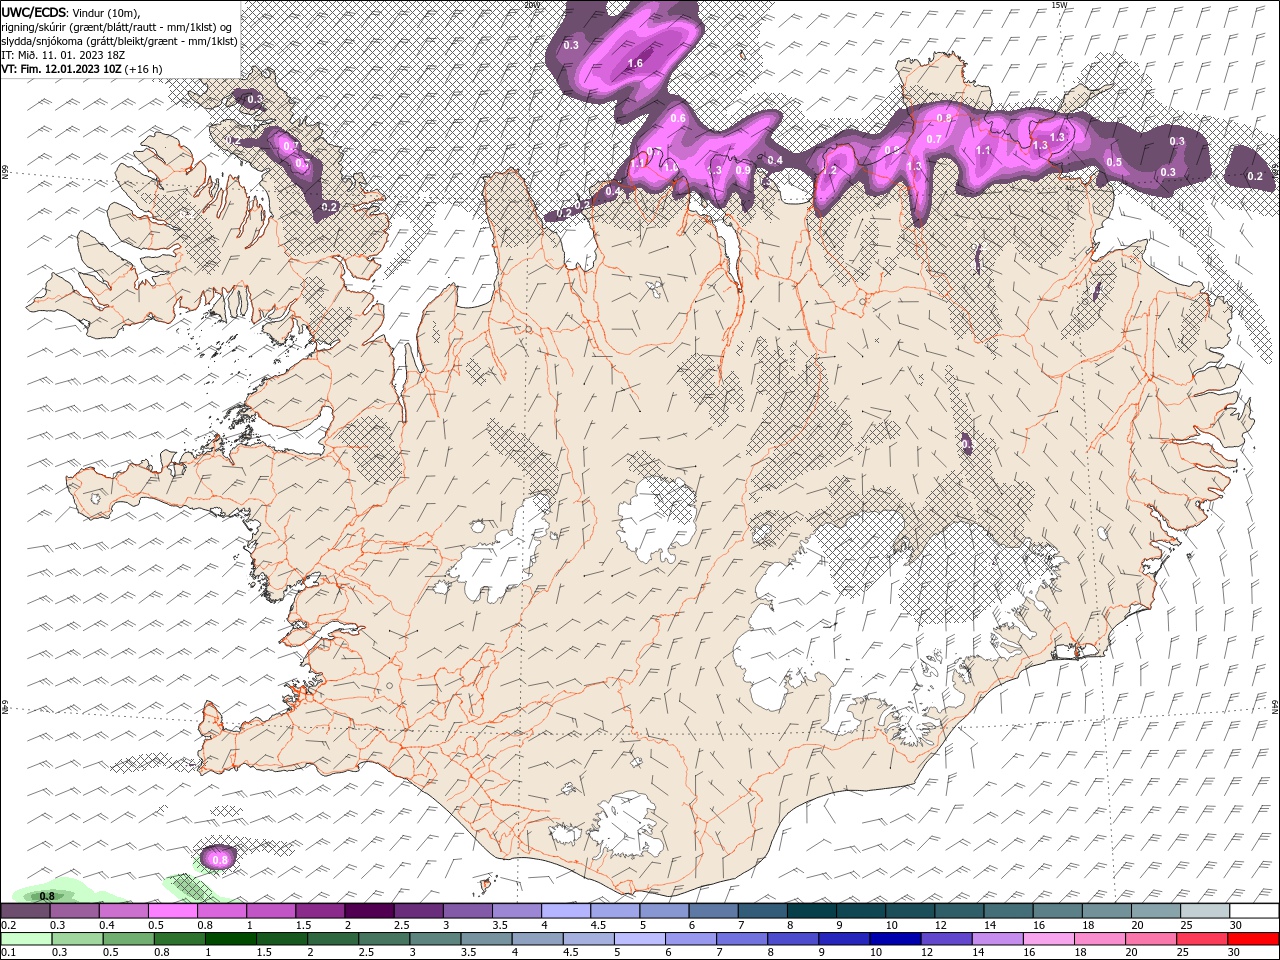Click the 12 label in snow legend

point(940,925)
